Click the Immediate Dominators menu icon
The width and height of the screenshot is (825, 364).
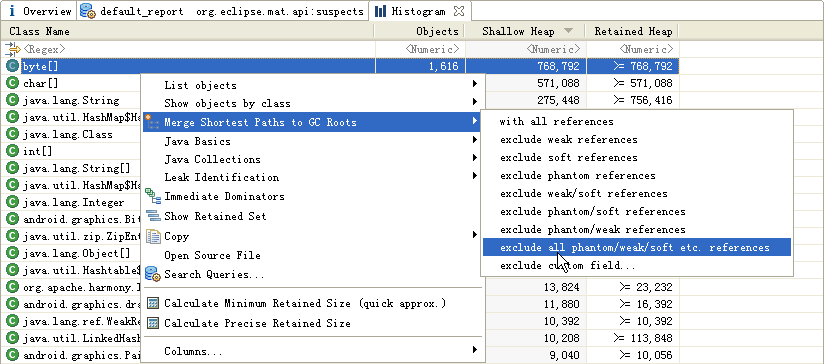point(153,196)
